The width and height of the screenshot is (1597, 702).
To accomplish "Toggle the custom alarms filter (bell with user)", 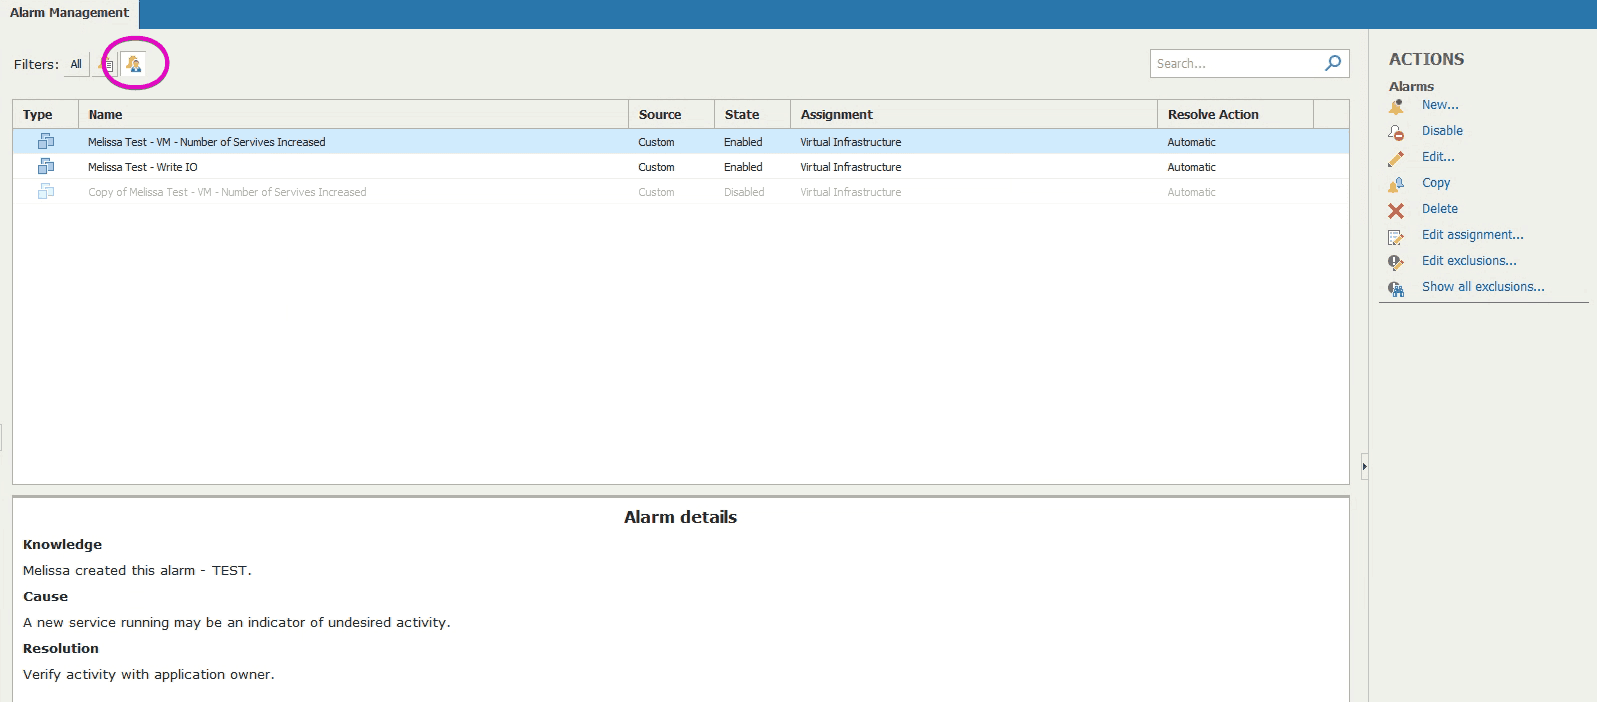I will tap(134, 64).
